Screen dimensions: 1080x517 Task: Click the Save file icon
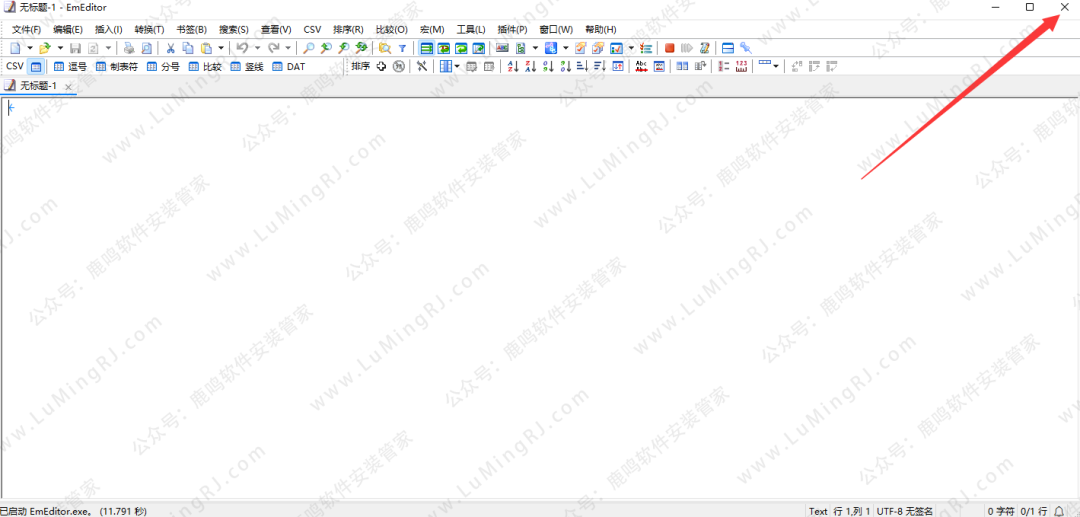pos(75,48)
